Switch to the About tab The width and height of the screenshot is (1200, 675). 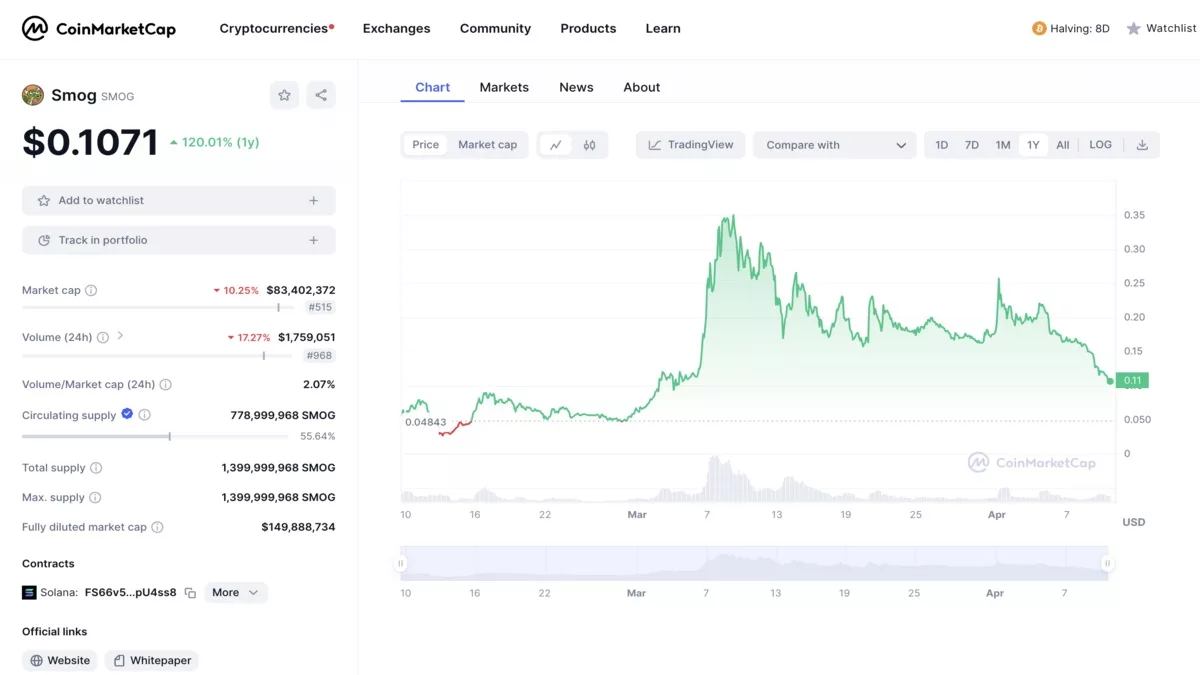point(642,88)
